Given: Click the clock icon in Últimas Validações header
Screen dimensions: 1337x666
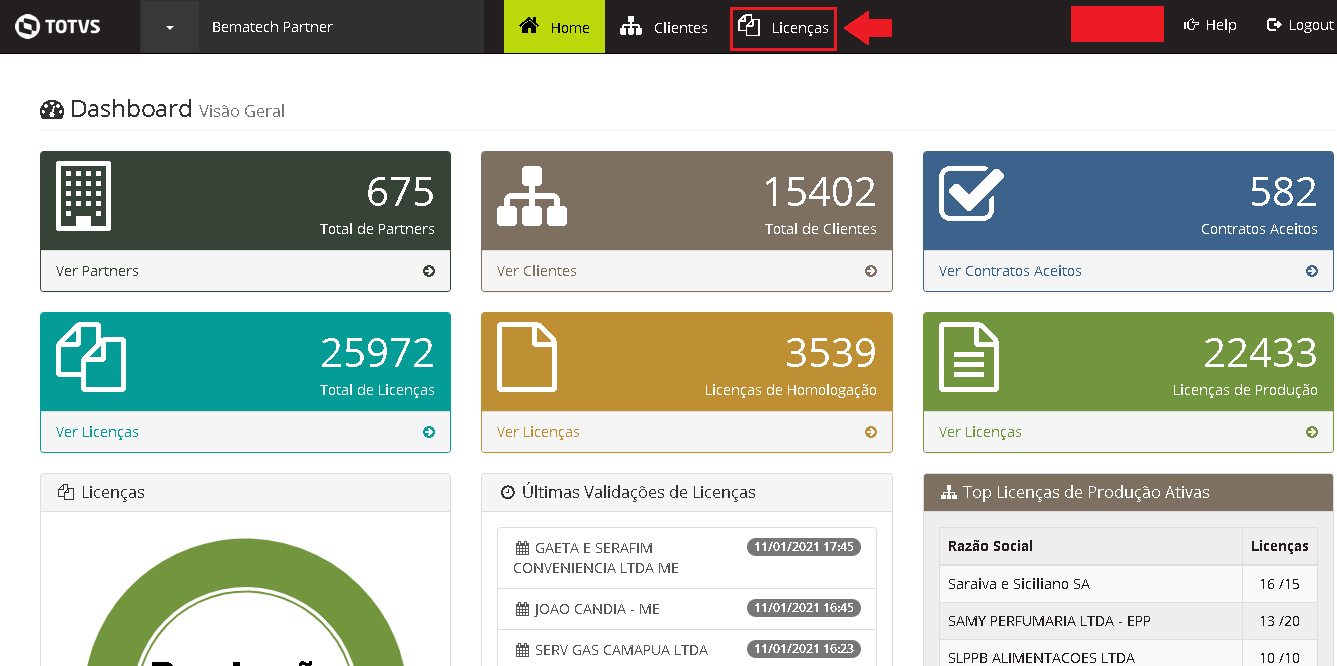Looking at the screenshot, I should point(507,492).
